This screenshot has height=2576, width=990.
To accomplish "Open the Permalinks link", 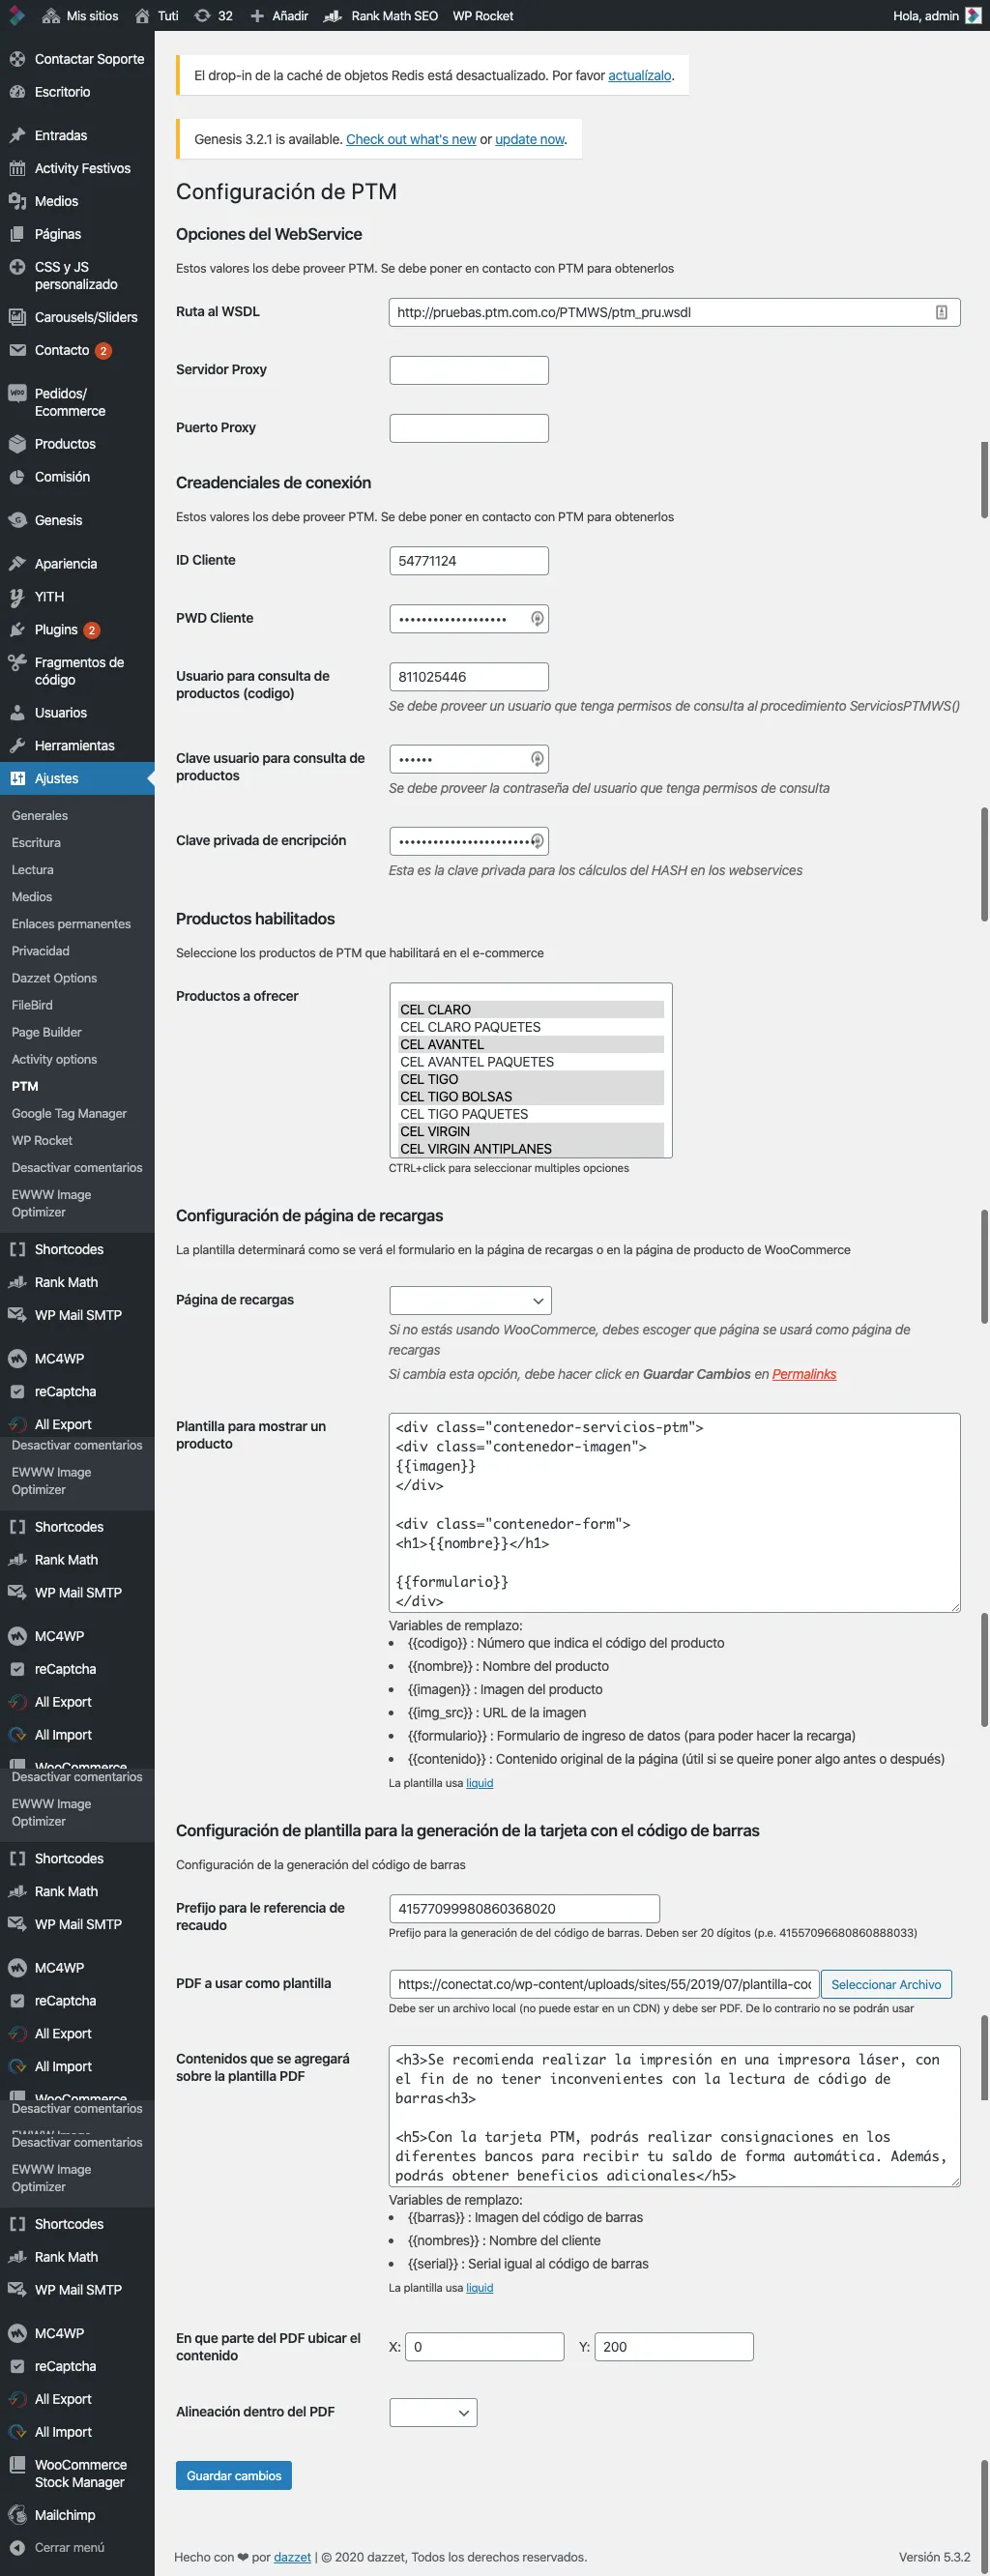I will tap(804, 1376).
